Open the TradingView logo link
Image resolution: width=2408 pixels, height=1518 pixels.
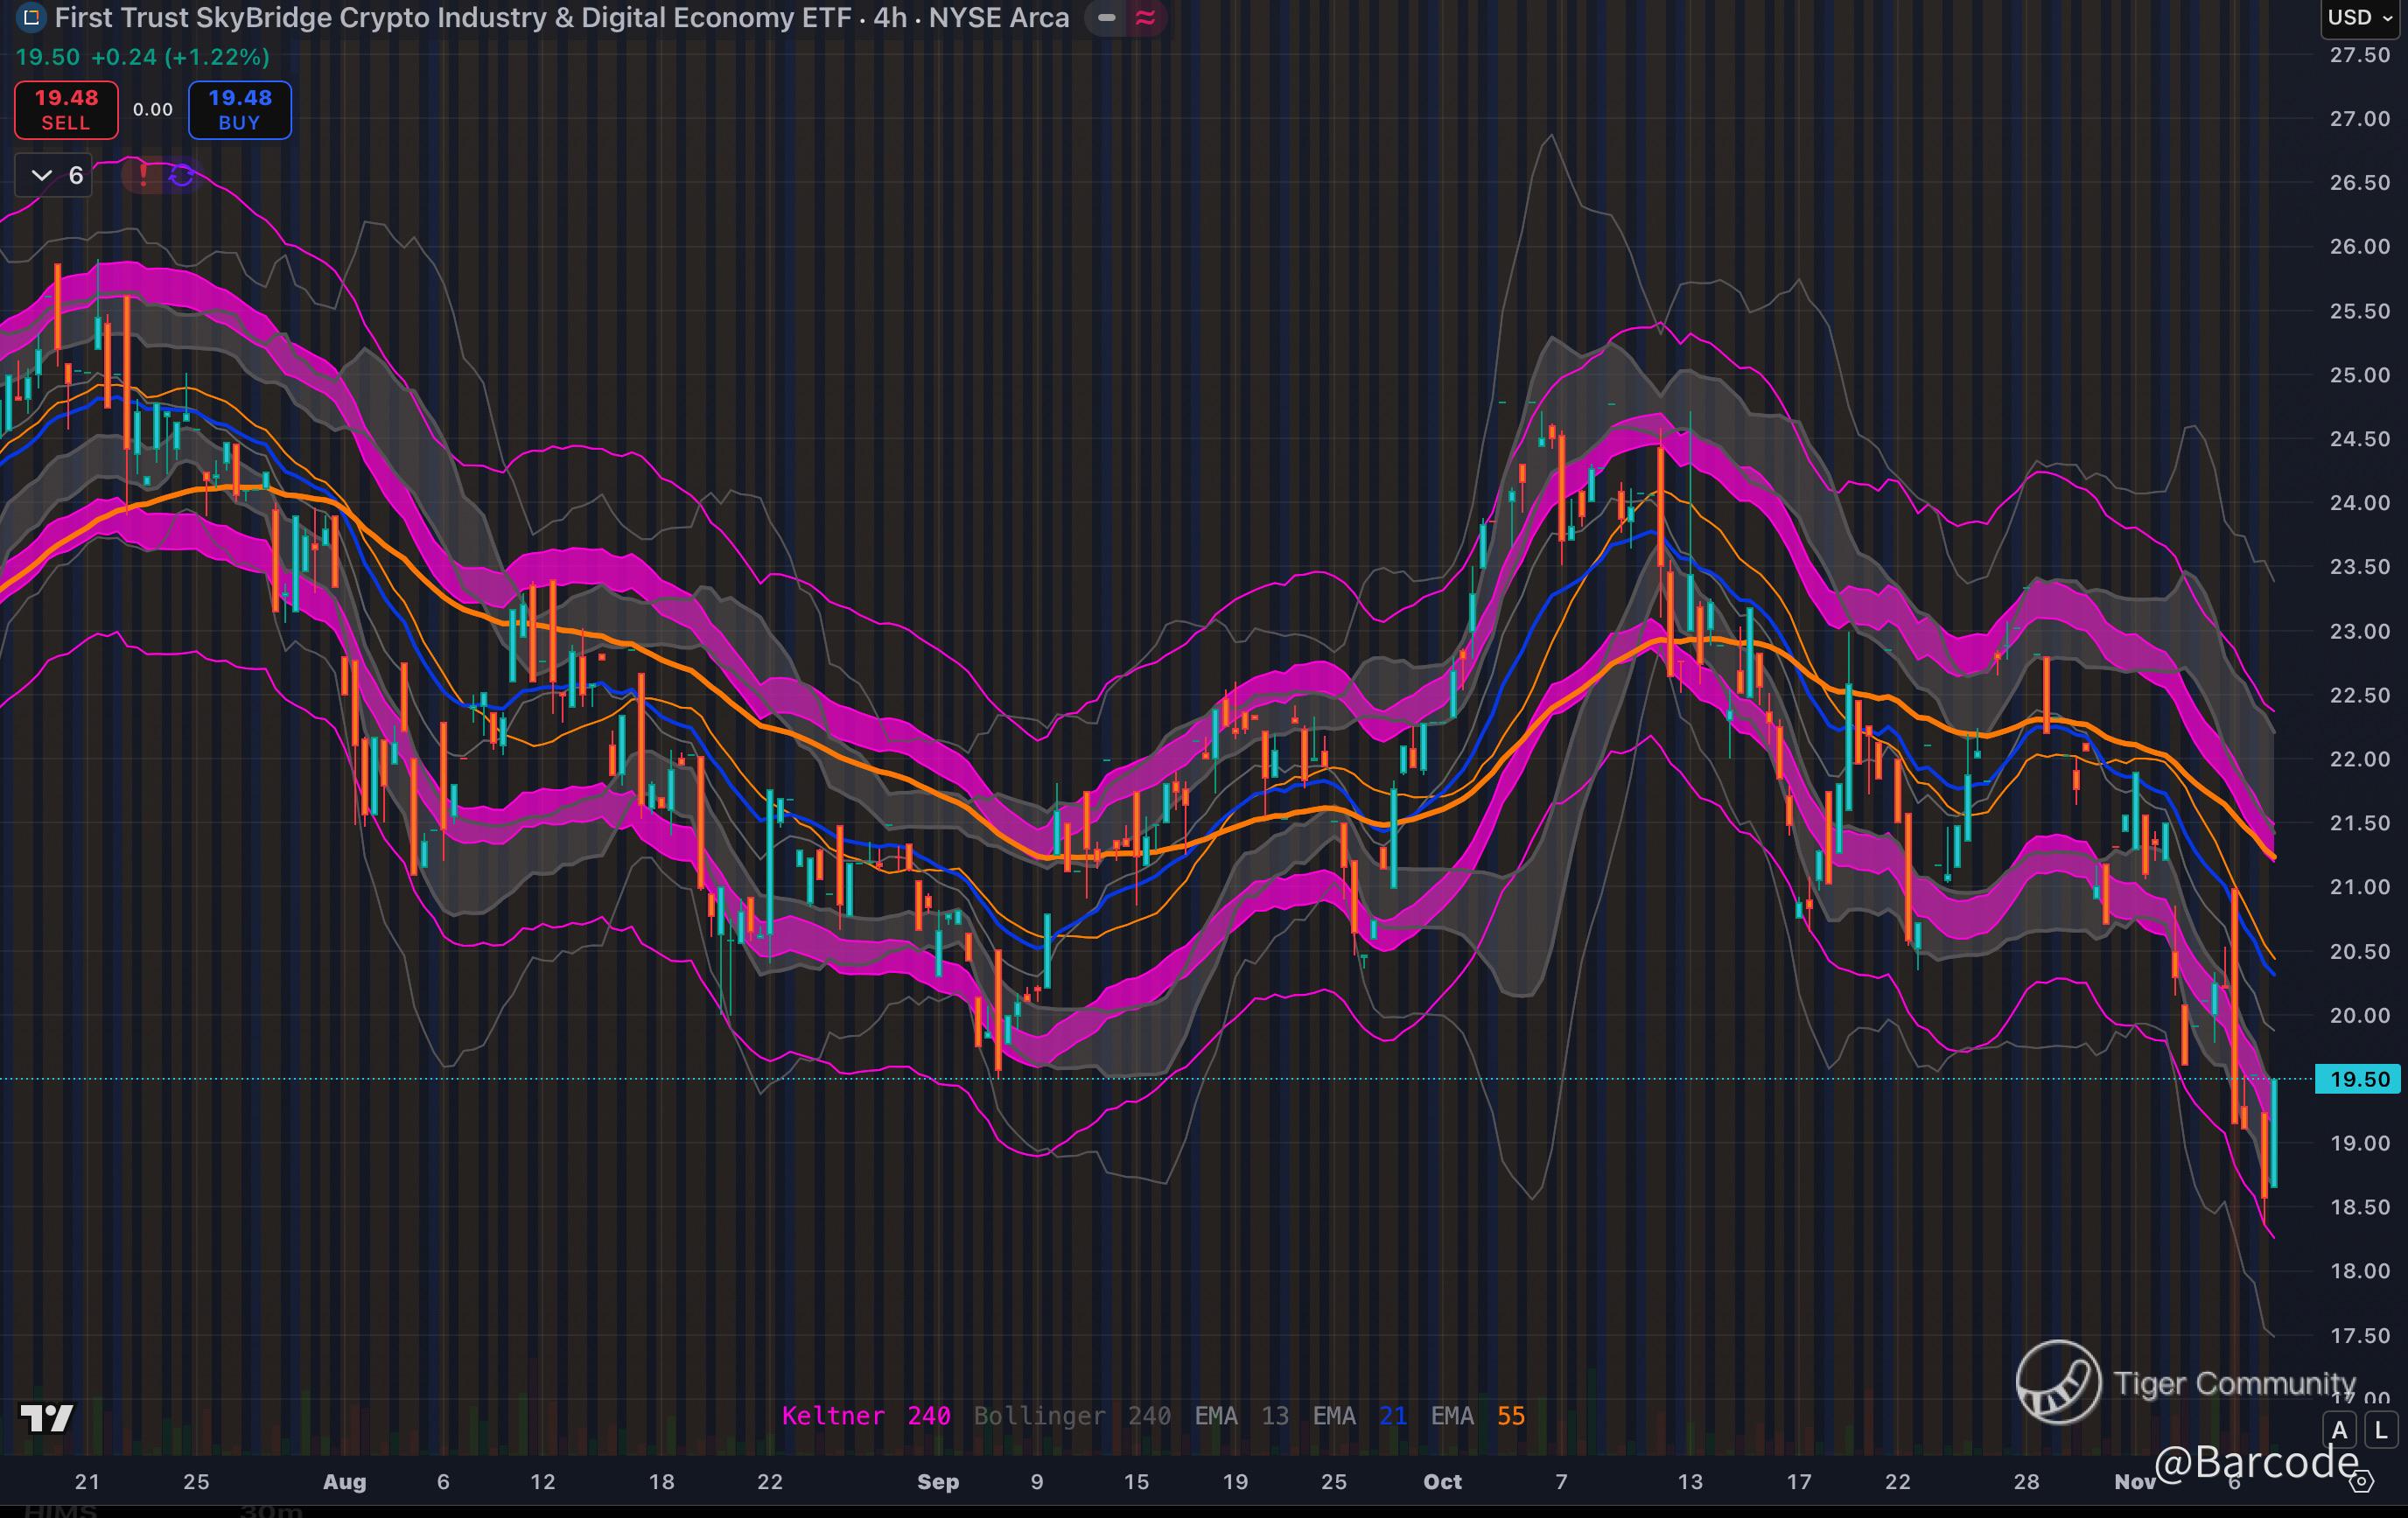[47, 1418]
